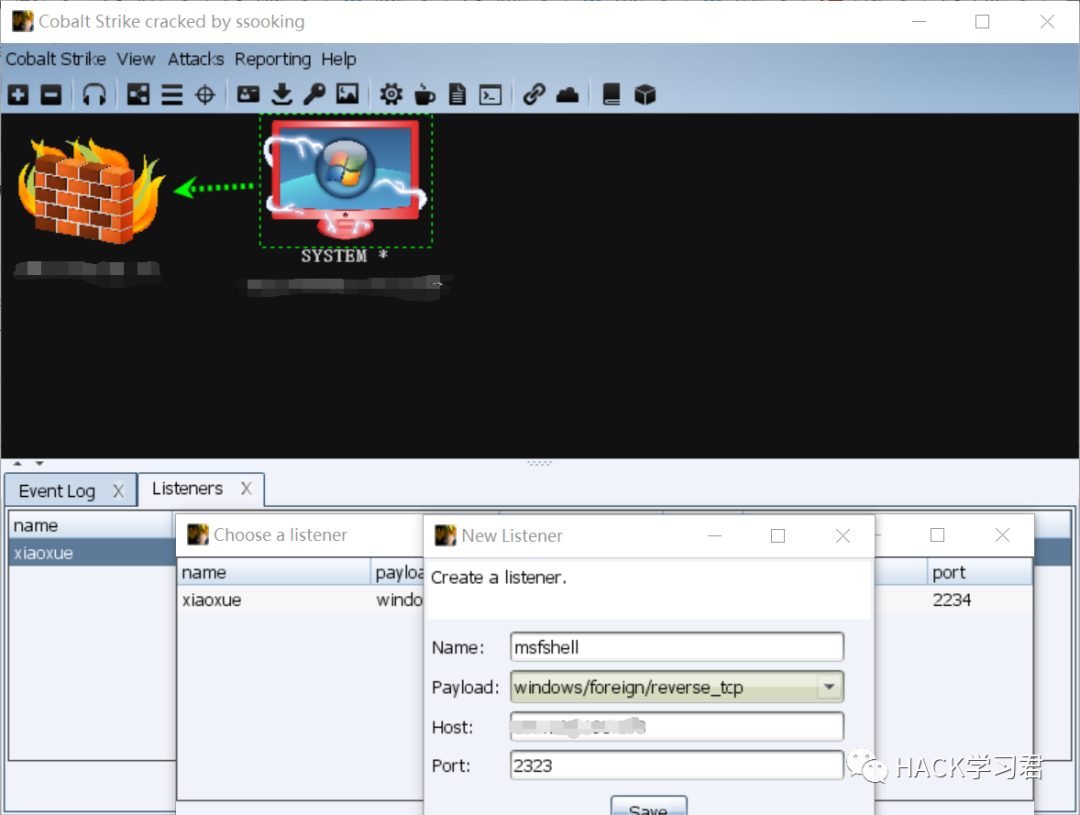This screenshot has height=815, width=1080.
Task: Click the Host input field
Action: tap(677, 727)
